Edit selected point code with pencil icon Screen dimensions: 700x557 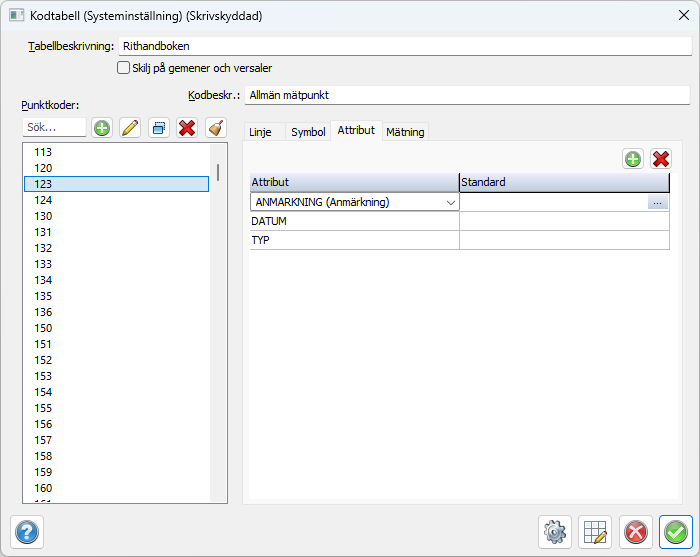pos(130,128)
